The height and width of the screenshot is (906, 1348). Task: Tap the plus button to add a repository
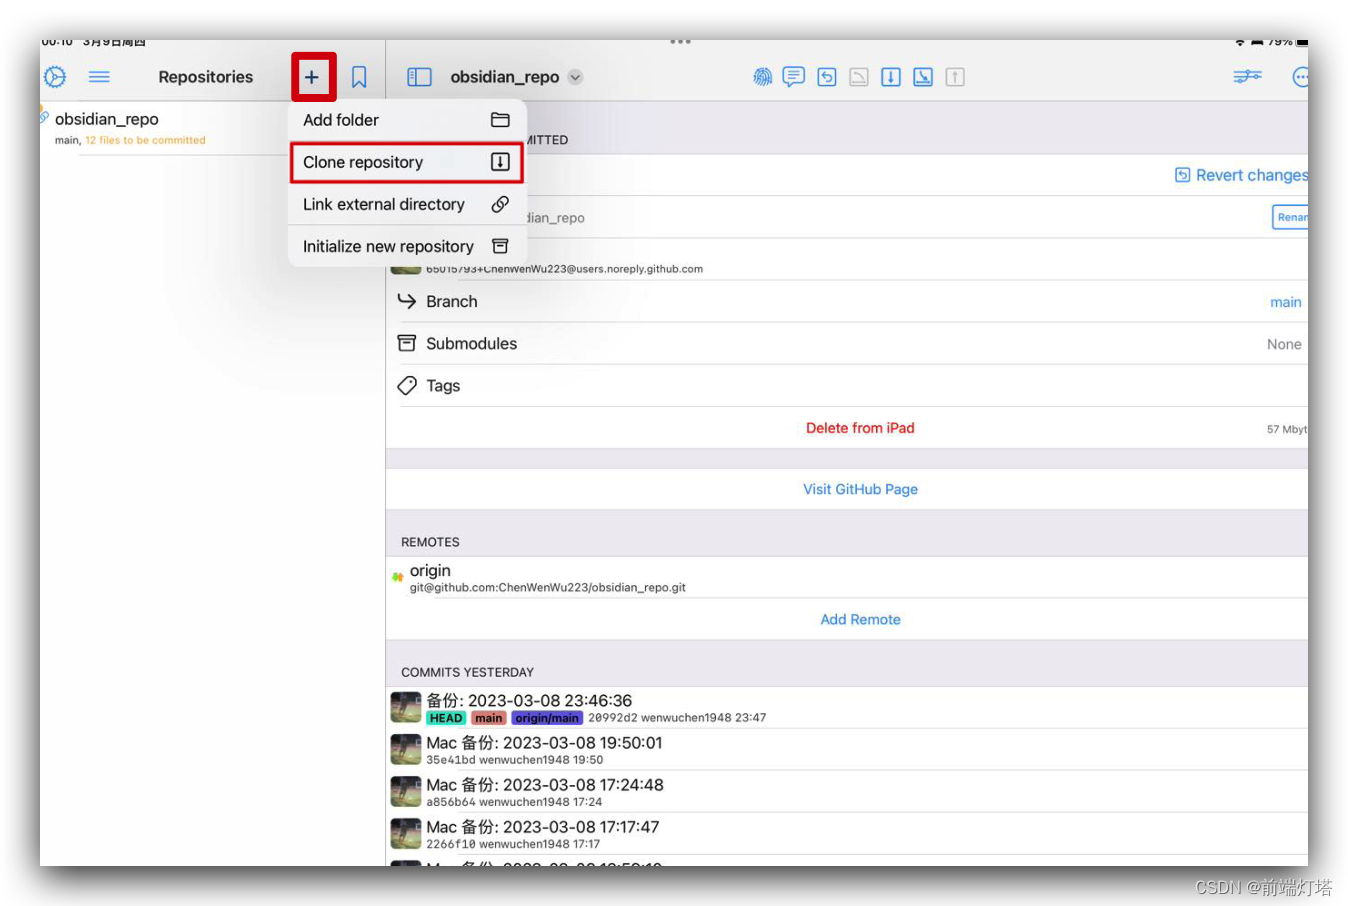pos(312,77)
